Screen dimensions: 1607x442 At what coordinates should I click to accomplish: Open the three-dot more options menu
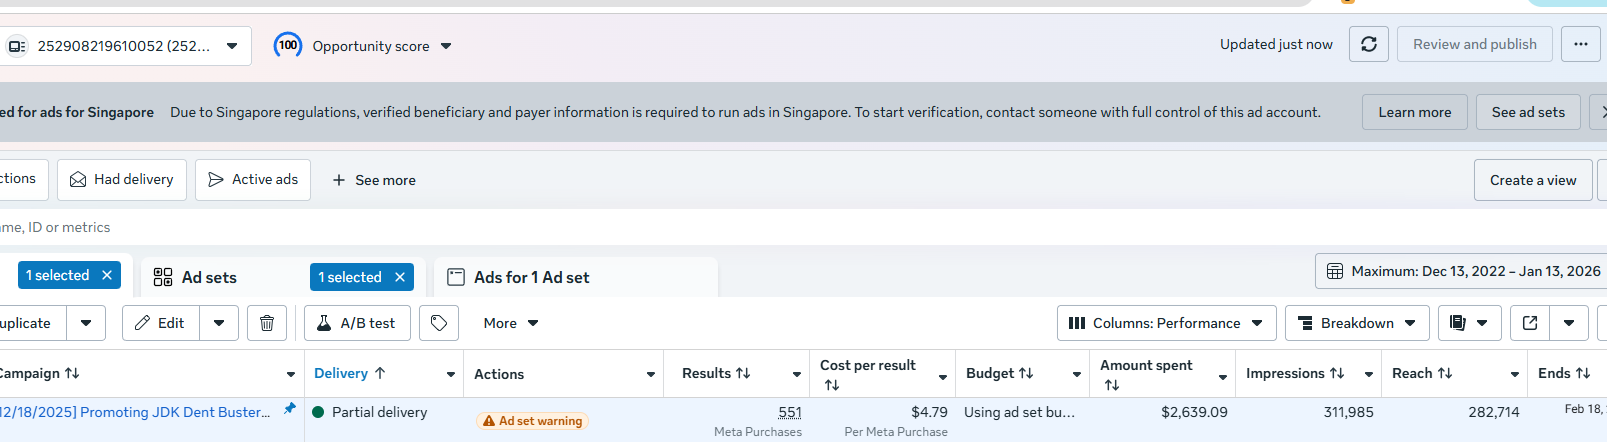click(1580, 44)
